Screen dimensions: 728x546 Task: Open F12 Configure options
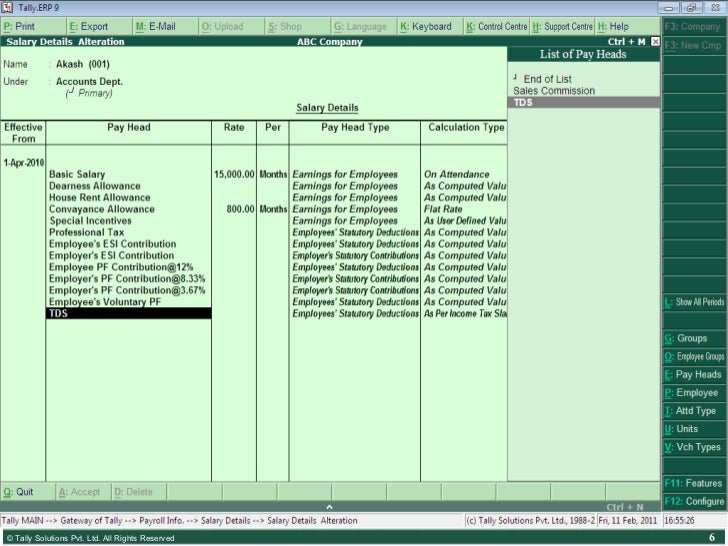[x=693, y=501]
